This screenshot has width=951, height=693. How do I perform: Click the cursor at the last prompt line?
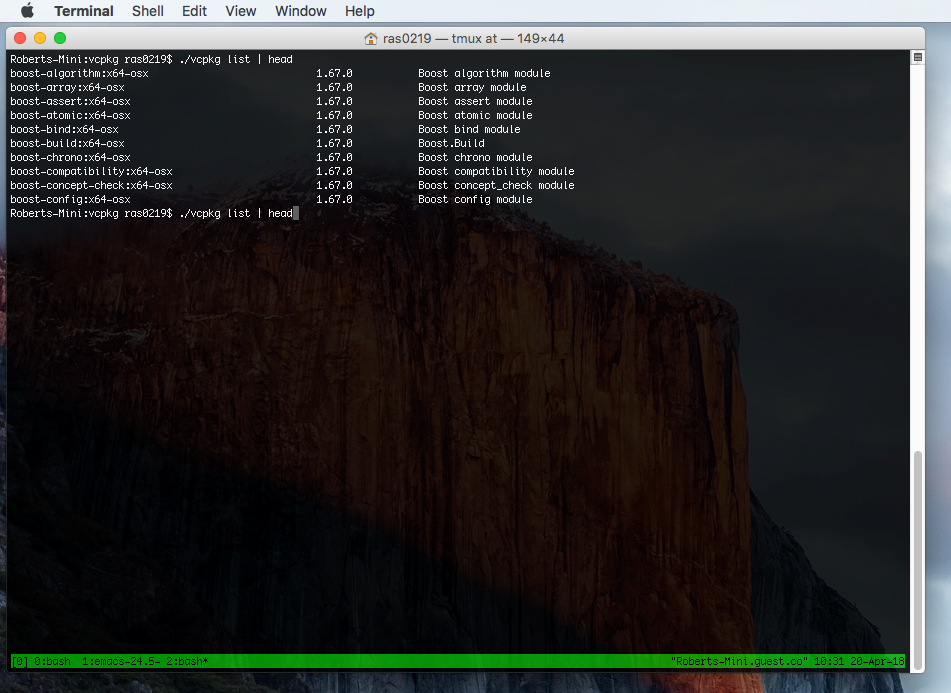pos(296,213)
